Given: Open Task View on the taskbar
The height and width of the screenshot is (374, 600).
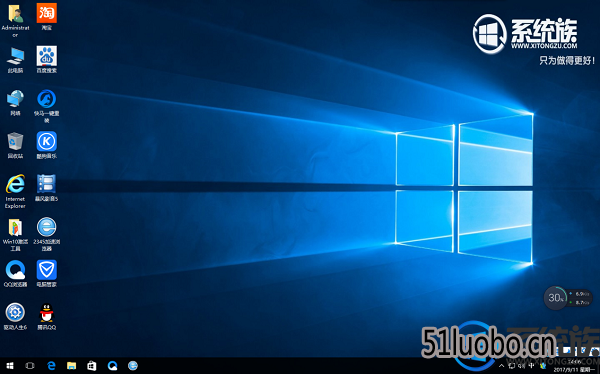Looking at the screenshot, I should tap(30, 366).
